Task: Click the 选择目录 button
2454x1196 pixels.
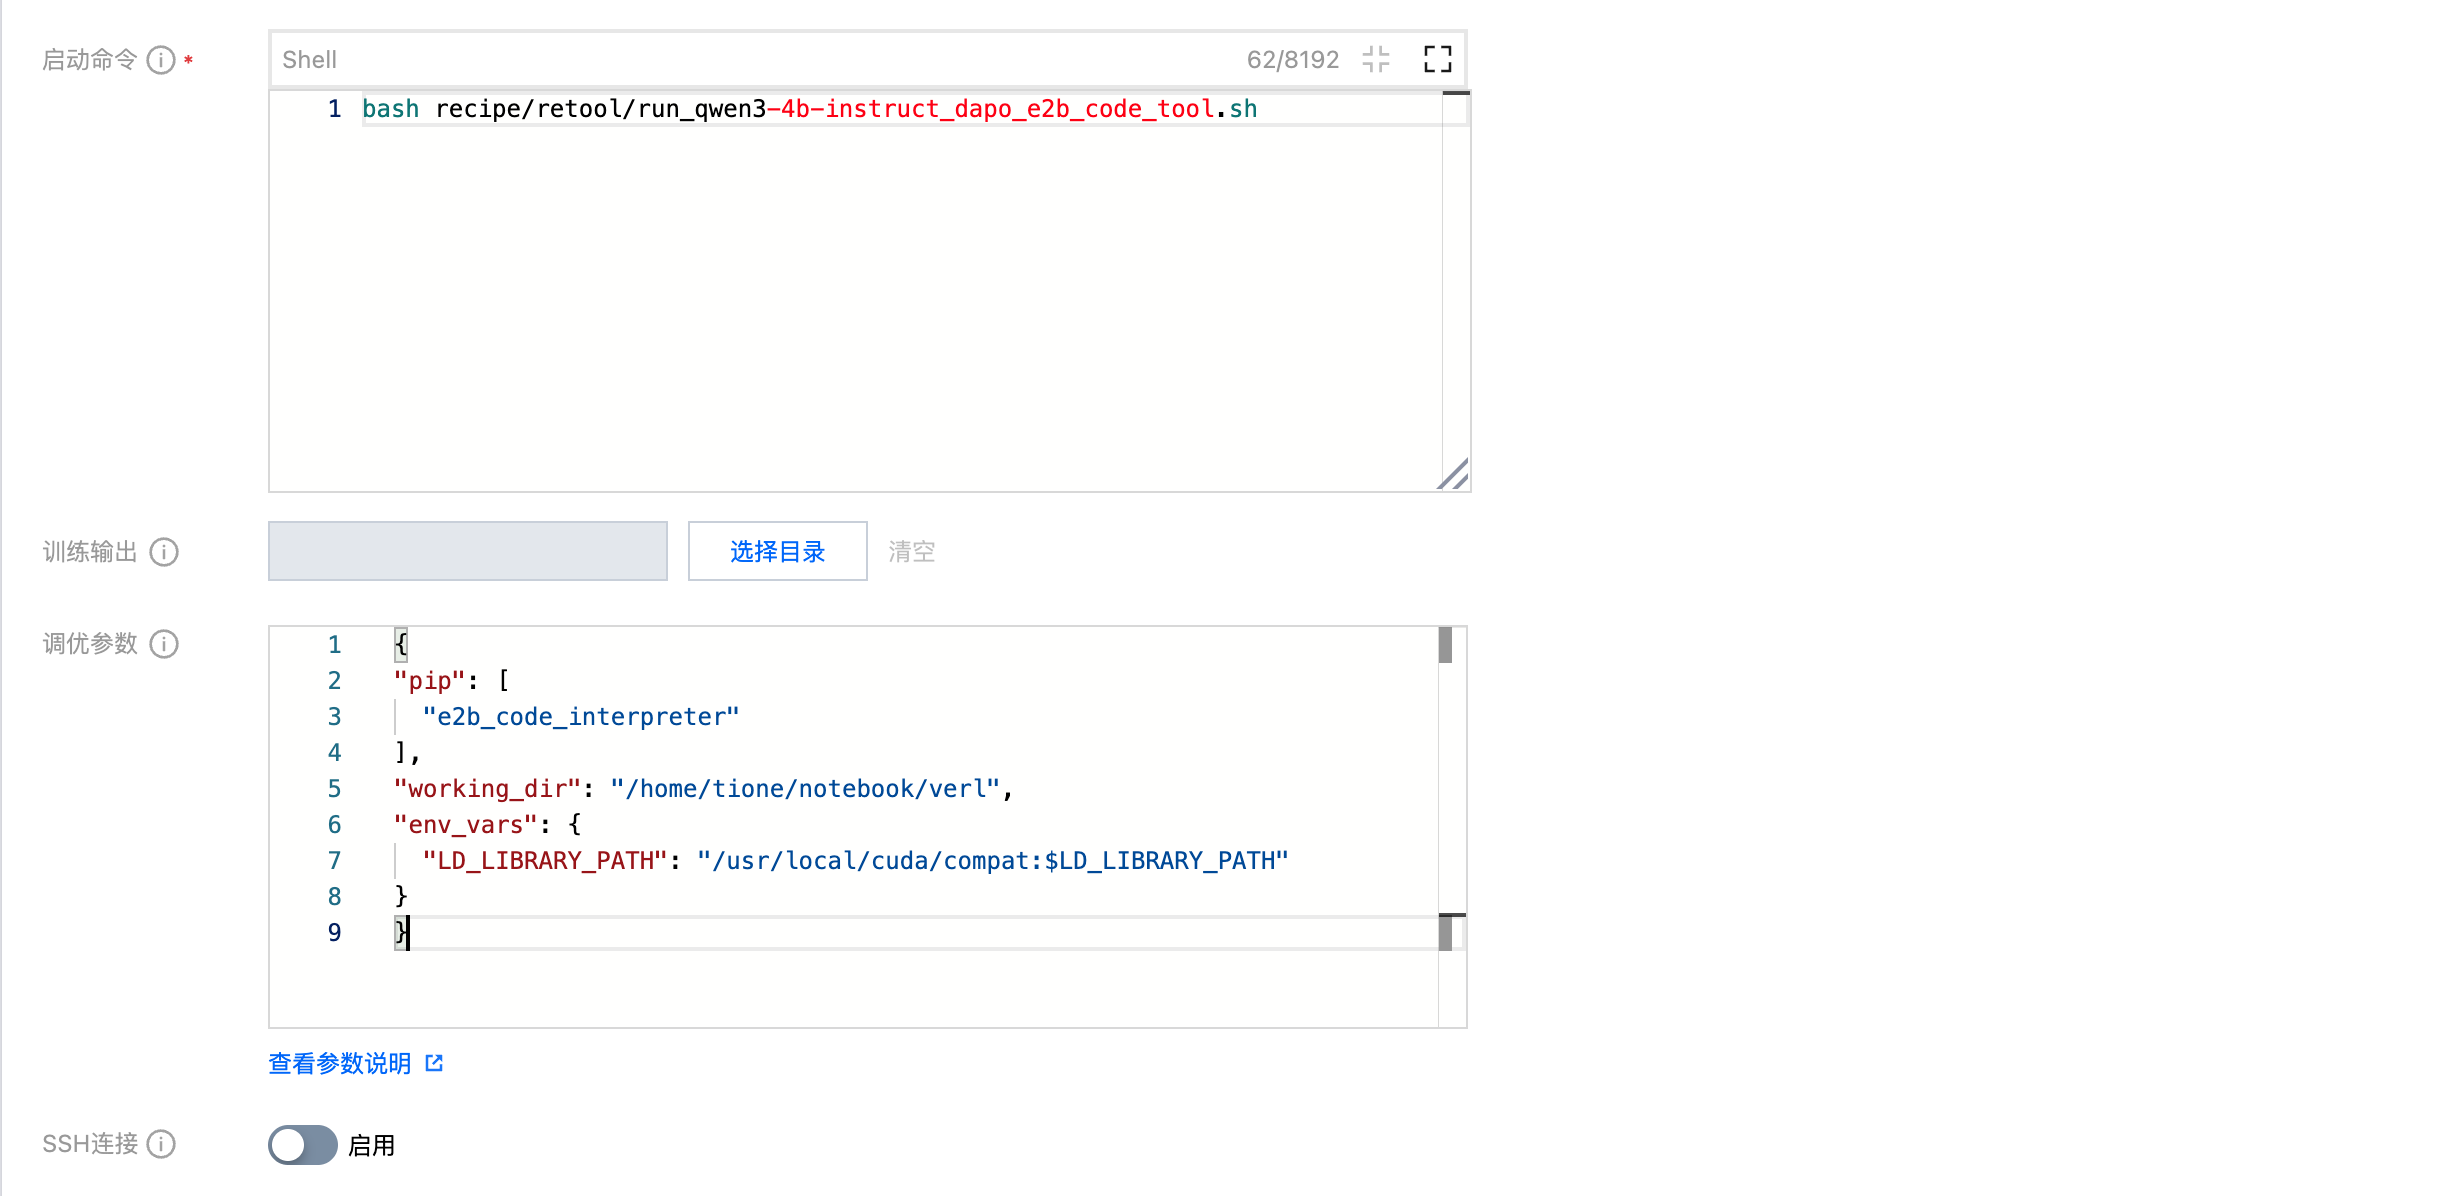Action: click(x=777, y=551)
